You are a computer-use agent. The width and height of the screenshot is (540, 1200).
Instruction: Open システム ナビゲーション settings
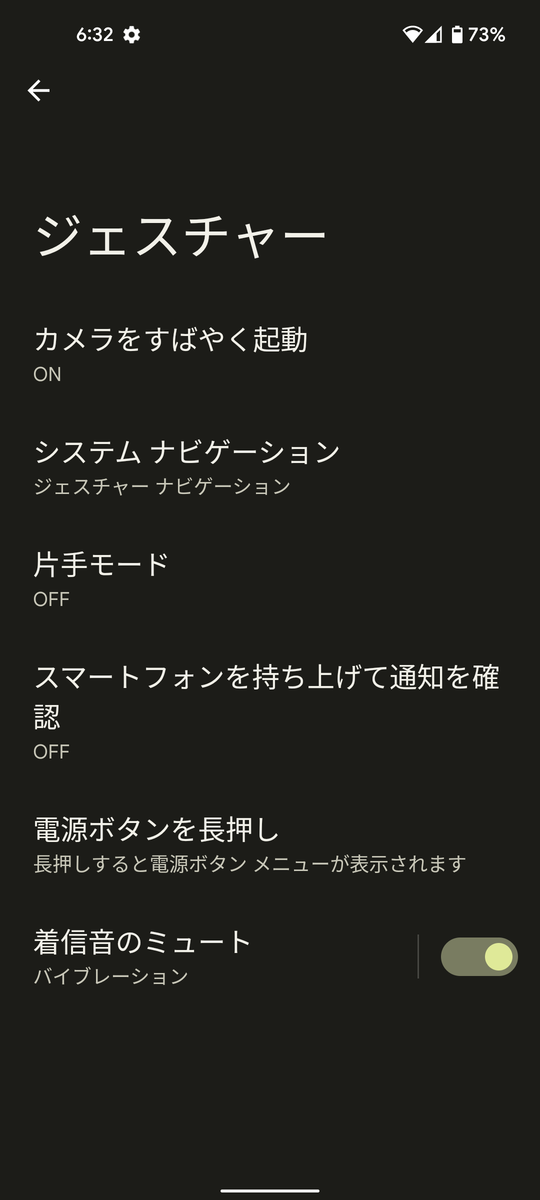270,467
